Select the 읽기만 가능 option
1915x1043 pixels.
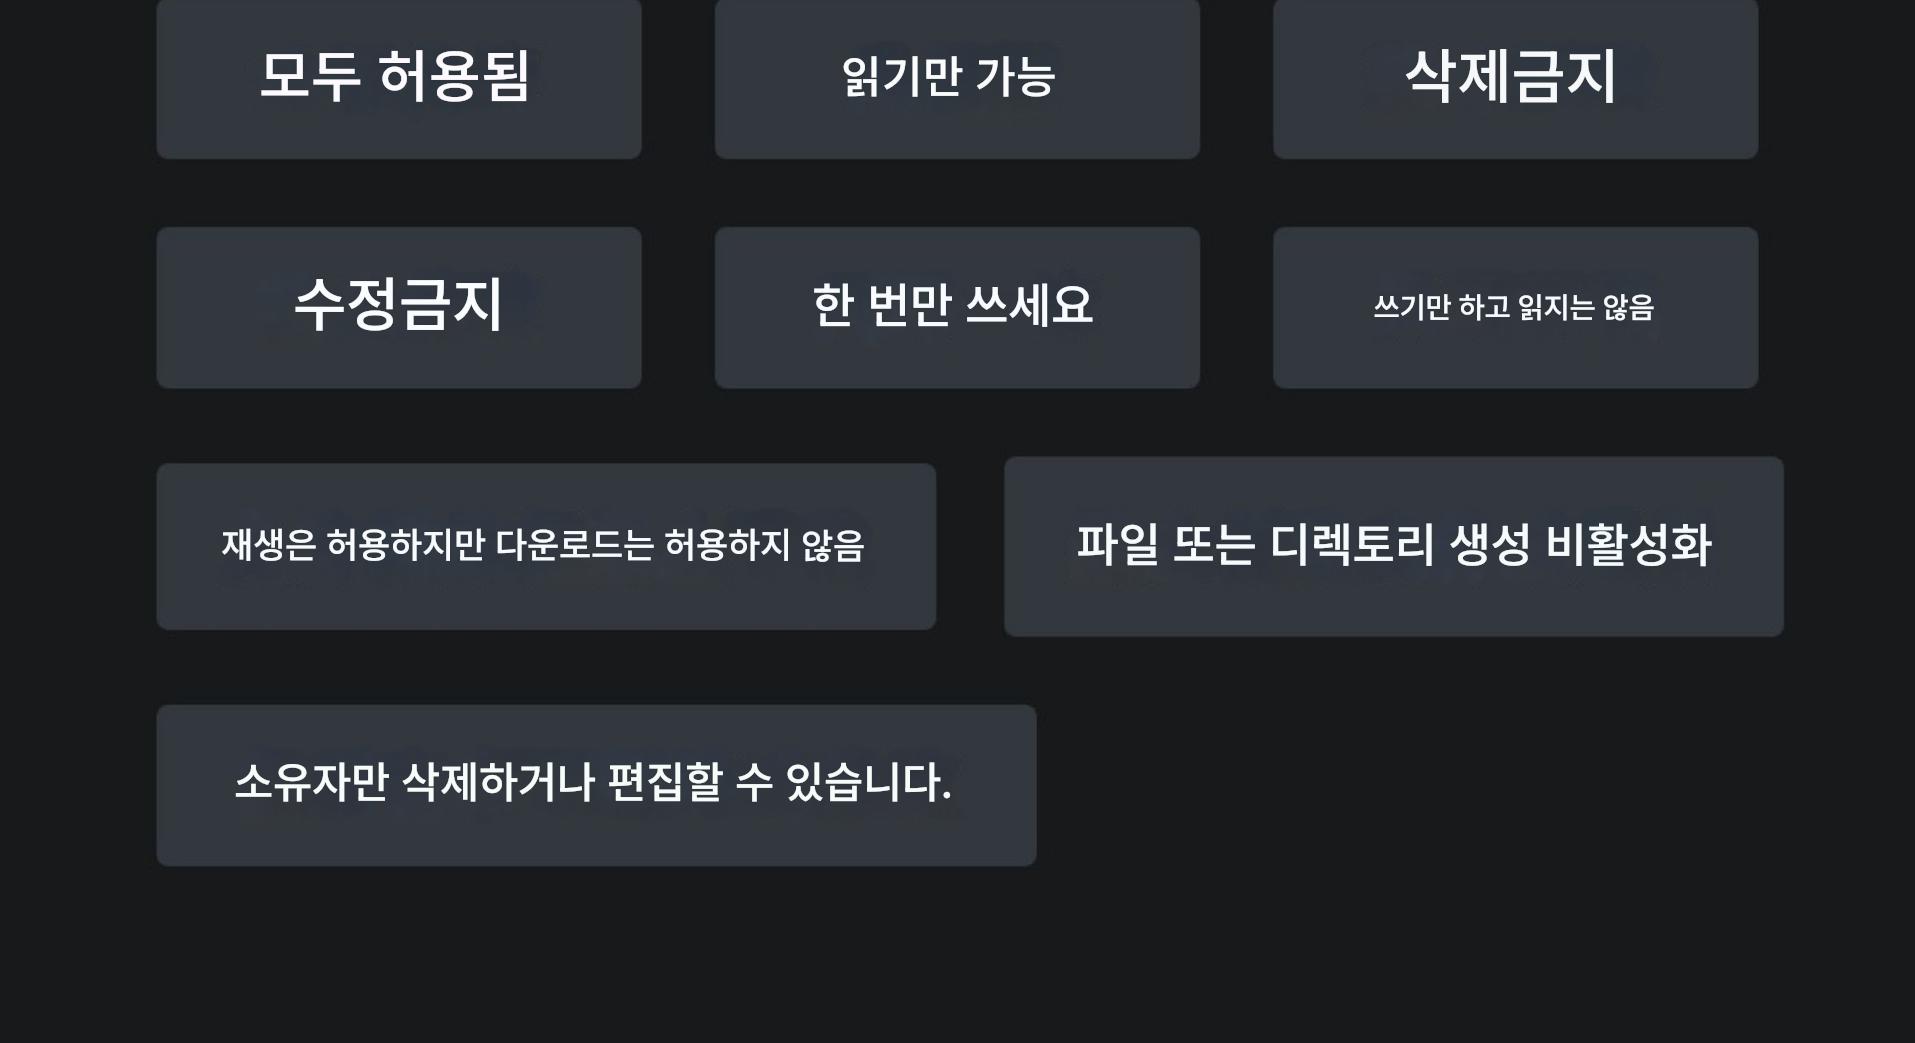(x=956, y=78)
